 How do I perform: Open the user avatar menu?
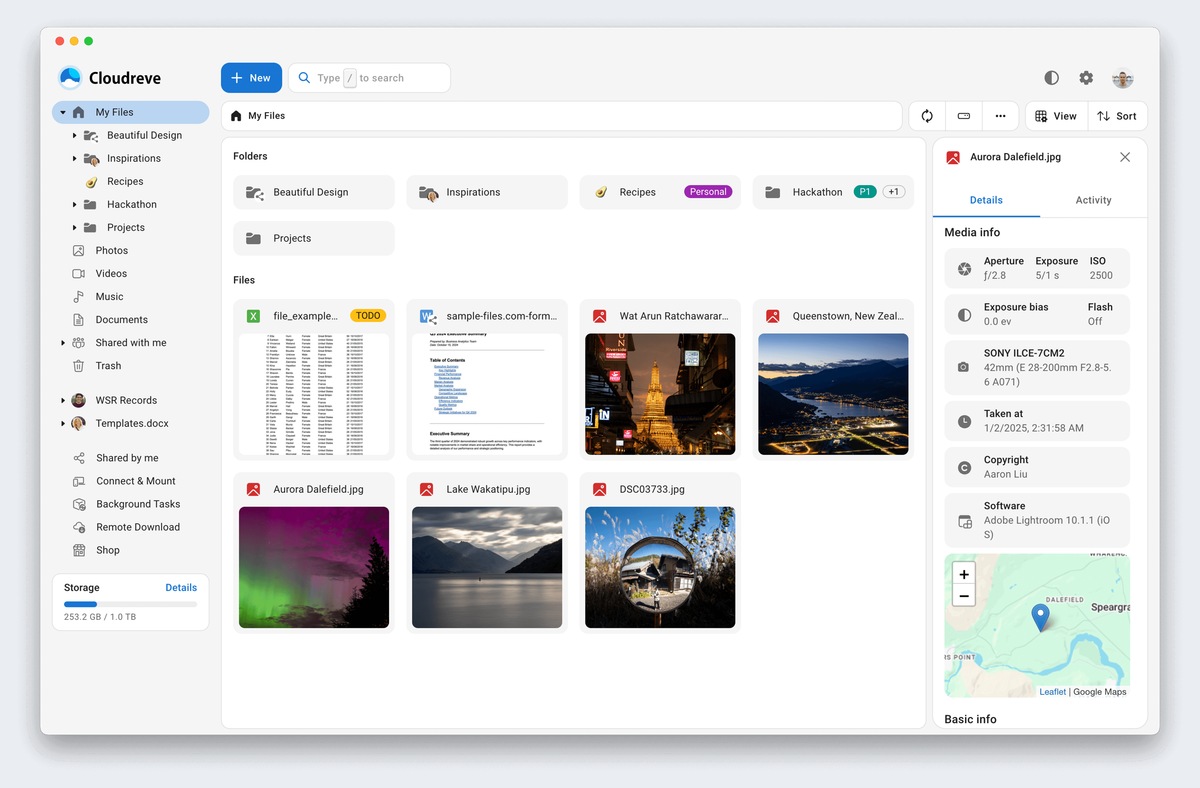tap(1123, 78)
